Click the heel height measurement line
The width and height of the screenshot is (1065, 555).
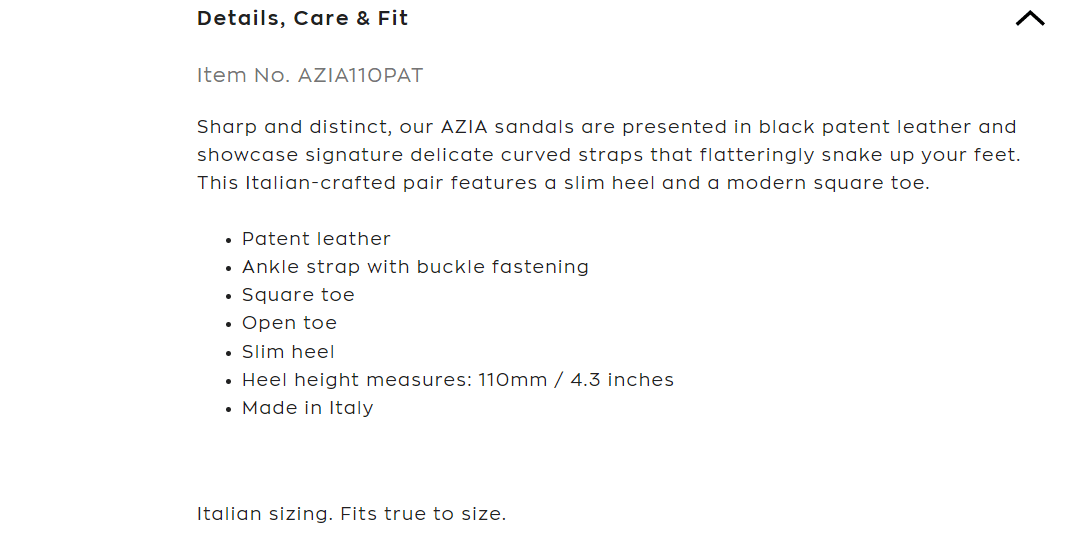pyautogui.click(x=457, y=380)
